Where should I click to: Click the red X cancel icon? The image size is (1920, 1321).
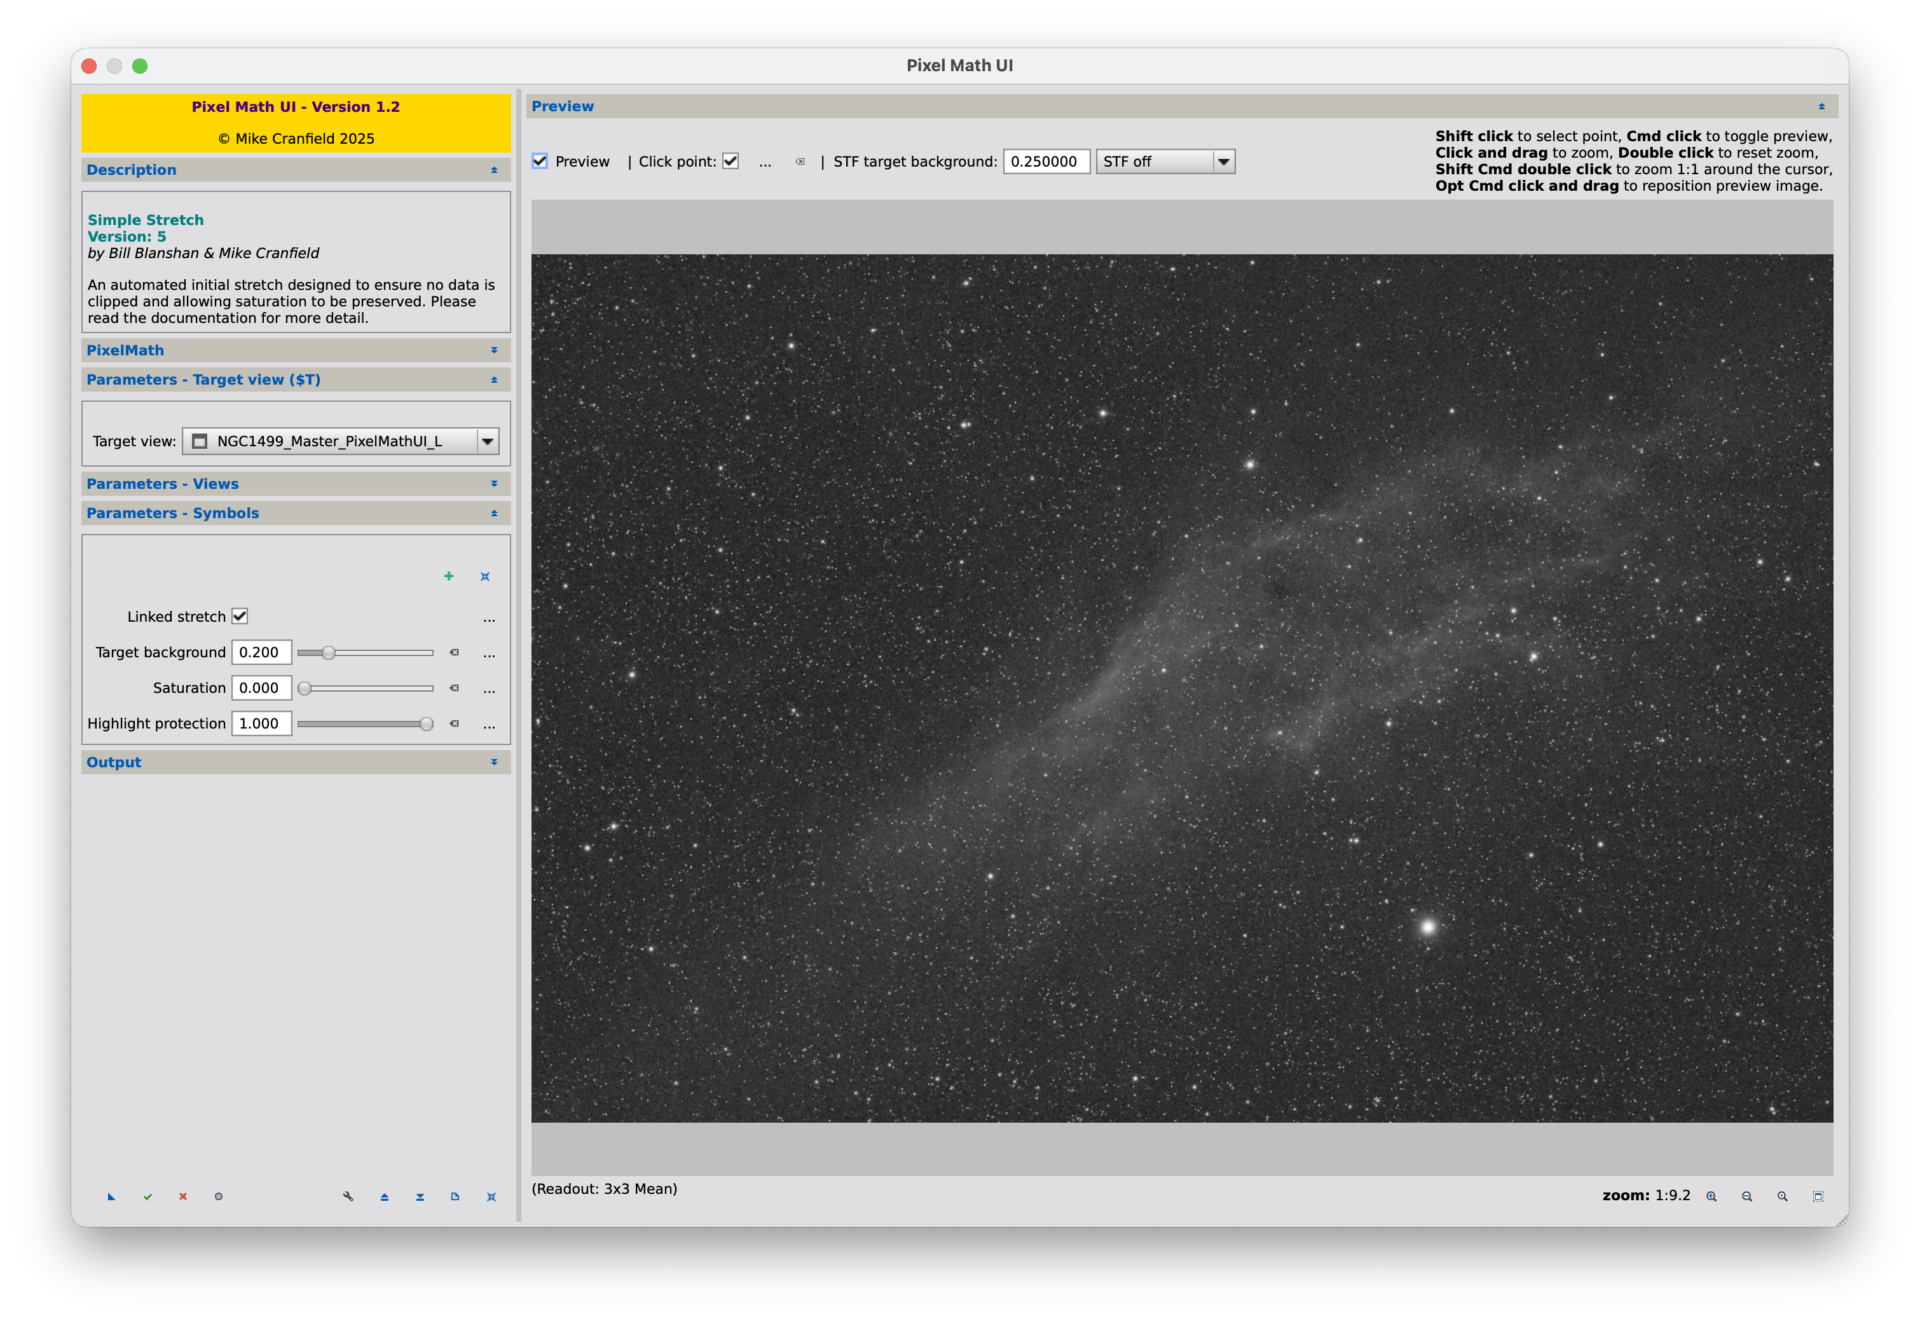click(x=183, y=1197)
